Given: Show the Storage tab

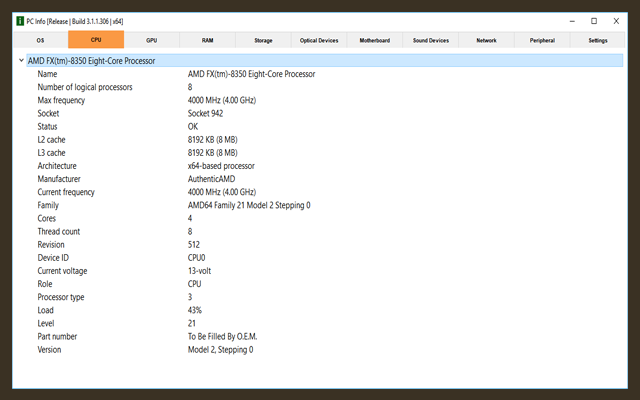Looking at the screenshot, I should (263, 40).
